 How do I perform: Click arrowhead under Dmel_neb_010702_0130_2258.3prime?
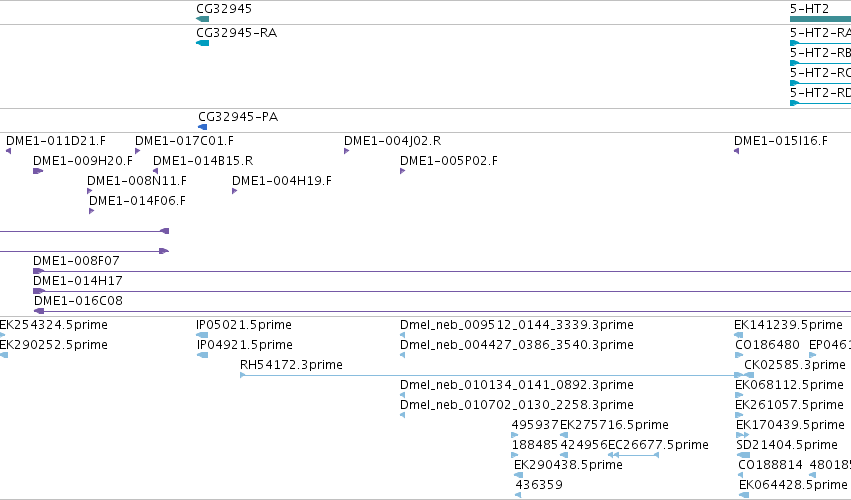pos(403,415)
